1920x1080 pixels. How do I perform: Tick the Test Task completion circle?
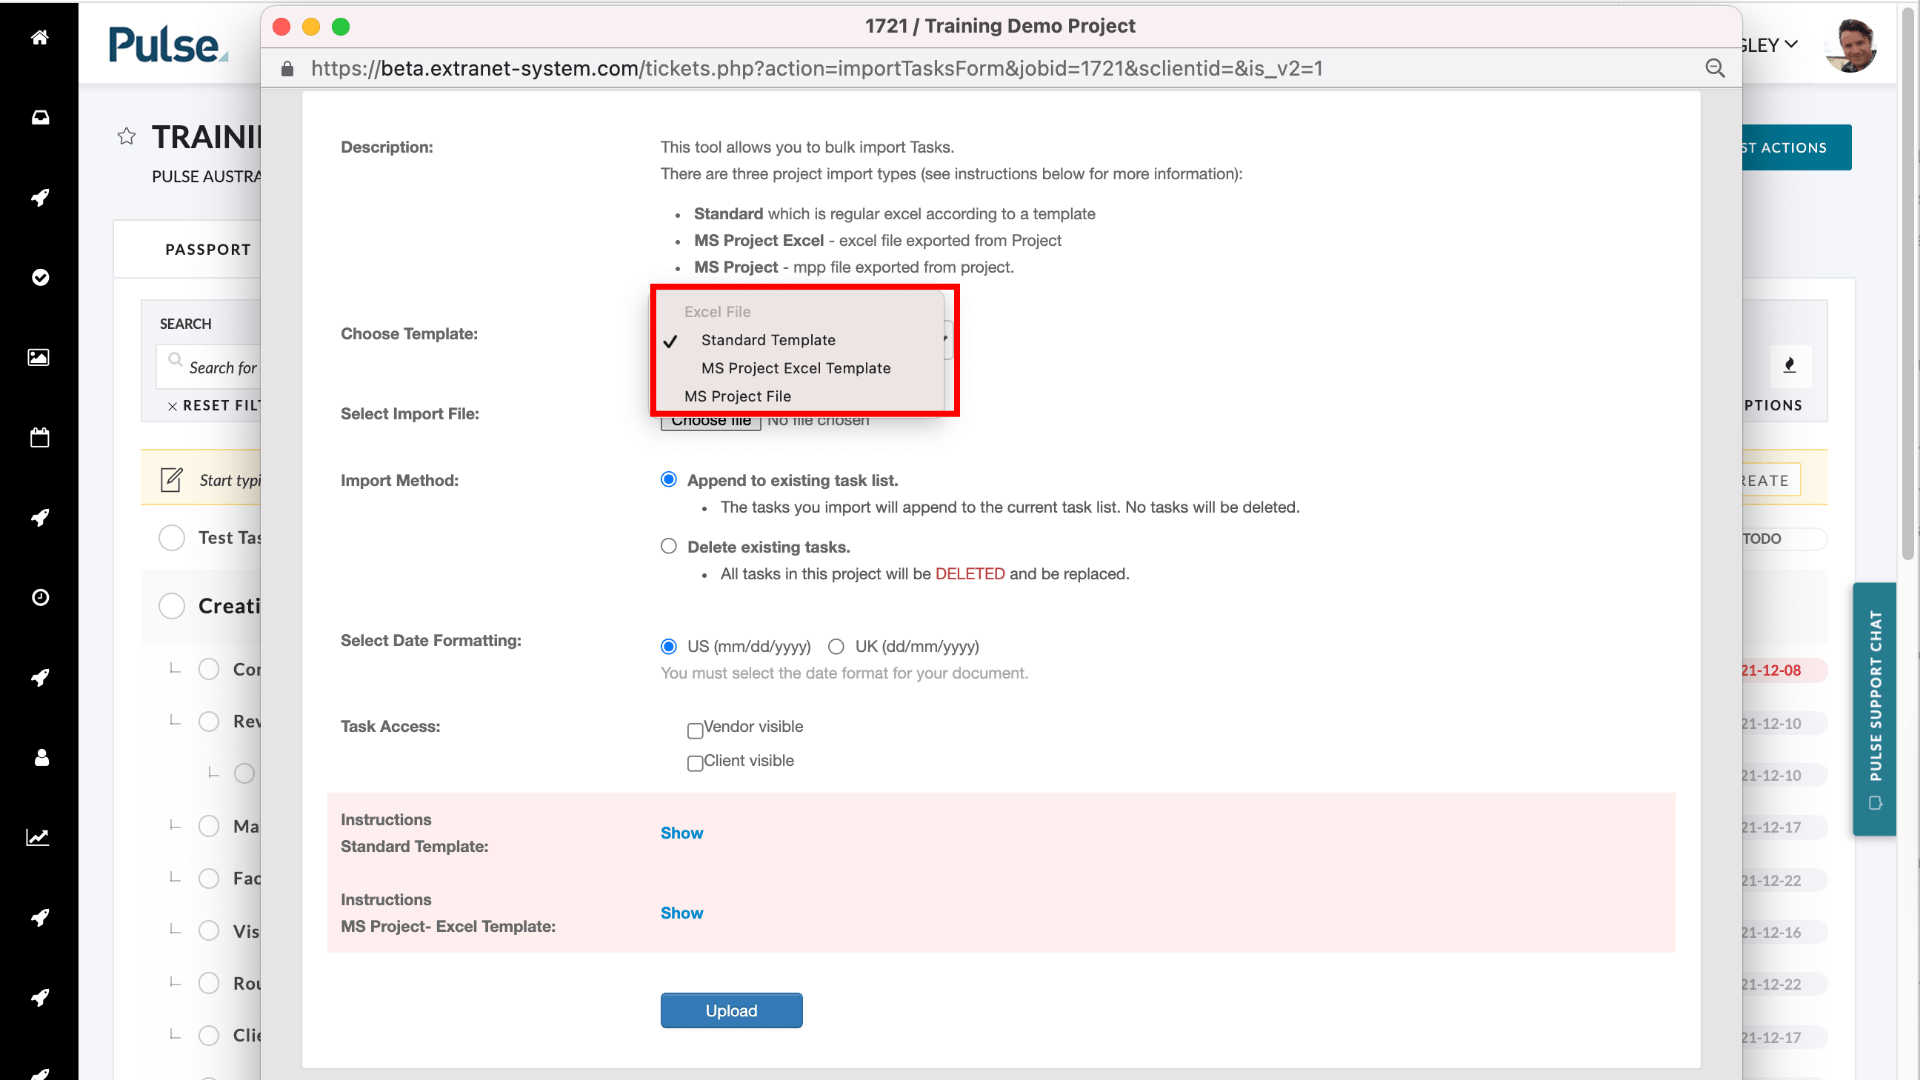[x=172, y=538]
